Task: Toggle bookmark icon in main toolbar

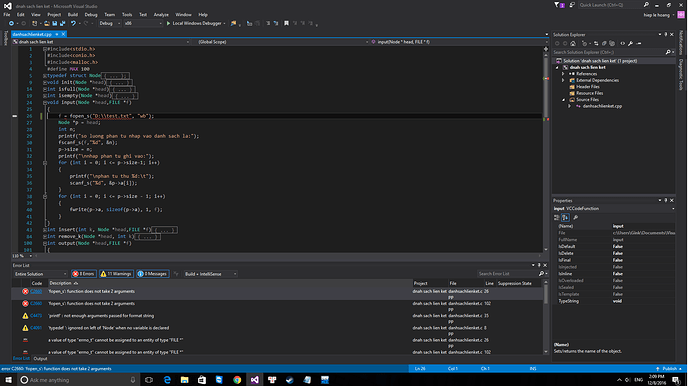Action: pyautogui.click(x=286, y=23)
